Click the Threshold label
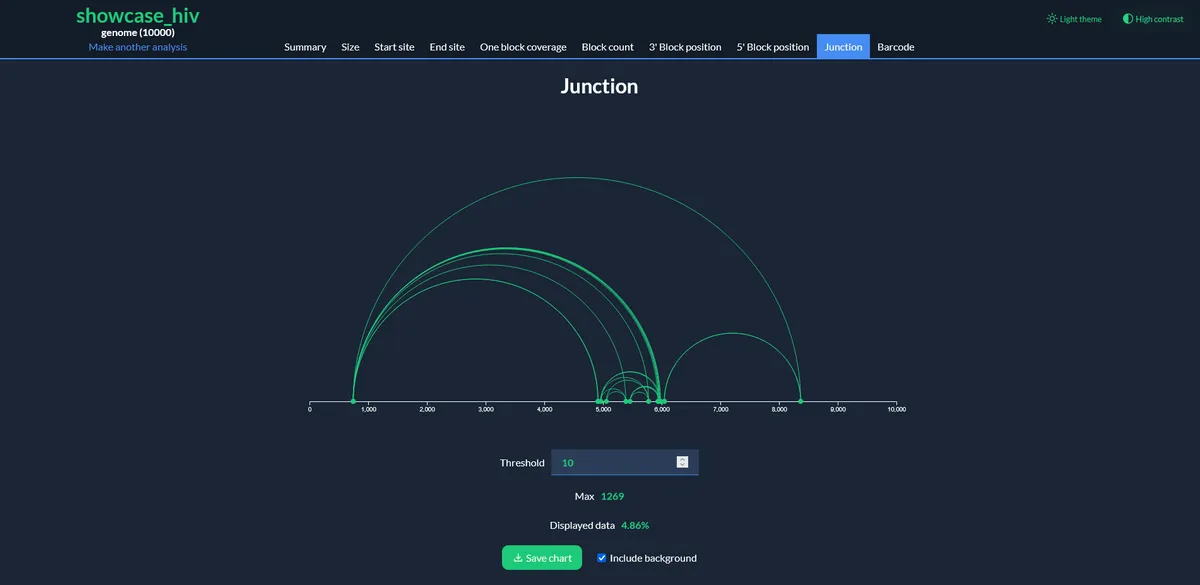1200x585 pixels. pyautogui.click(x=522, y=463)
